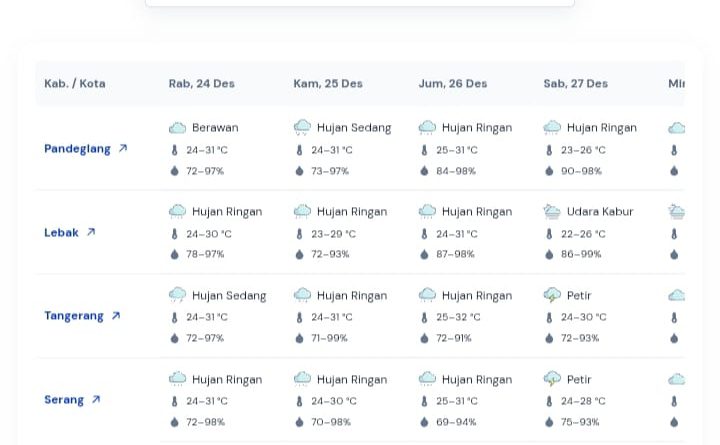Click Pandeglang's Wednesday cloudy weather icon
720x445 pixels.
[x=177, y=128]
